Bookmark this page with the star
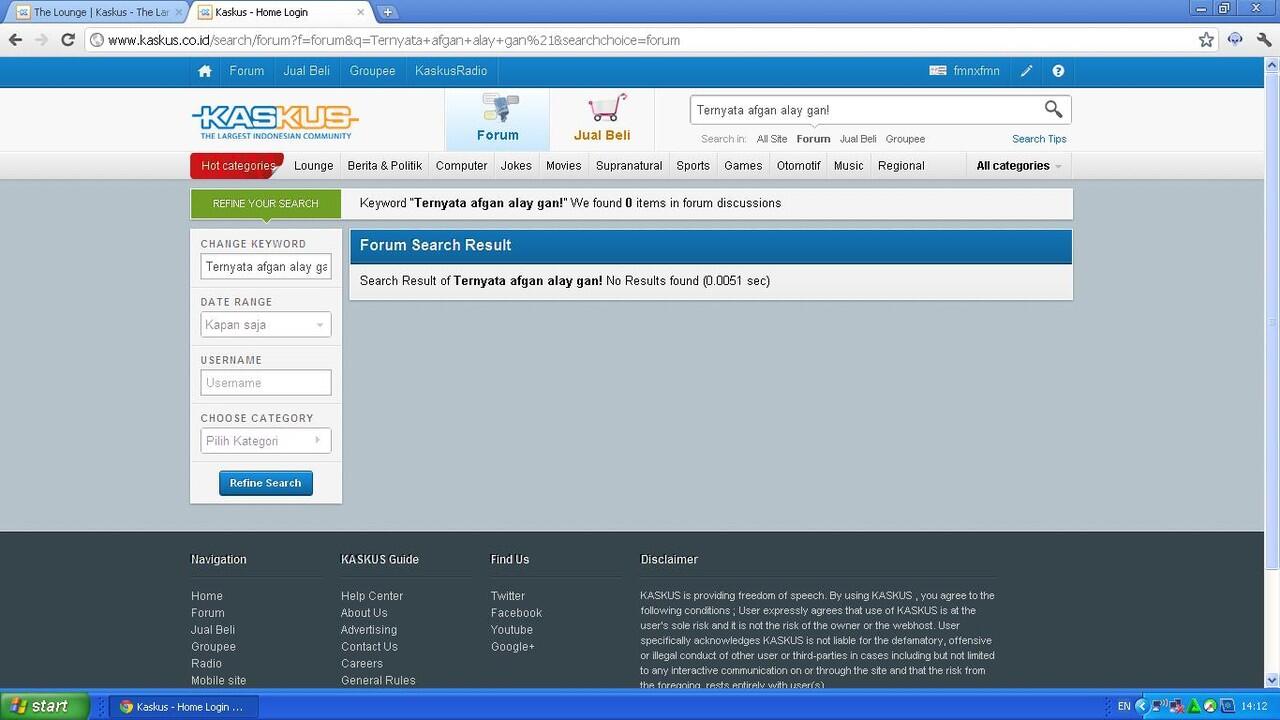Viewport: 1280px width, 720px height. 1206,40
